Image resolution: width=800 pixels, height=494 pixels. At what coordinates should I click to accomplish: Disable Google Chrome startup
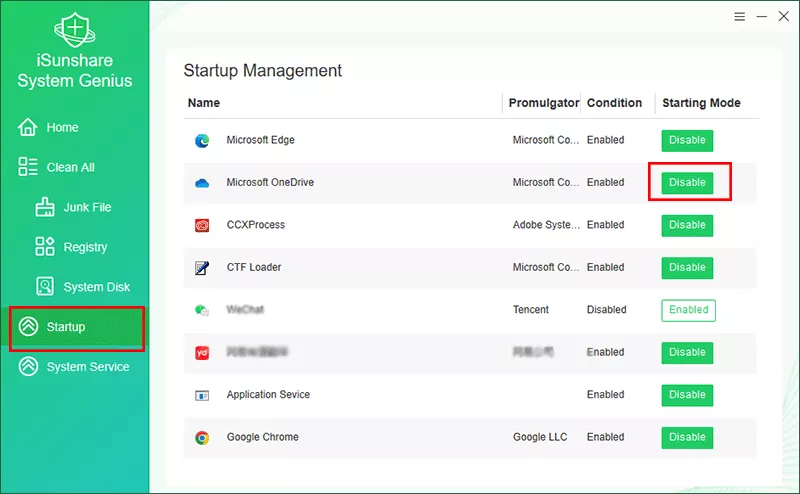tap(687, 437)
